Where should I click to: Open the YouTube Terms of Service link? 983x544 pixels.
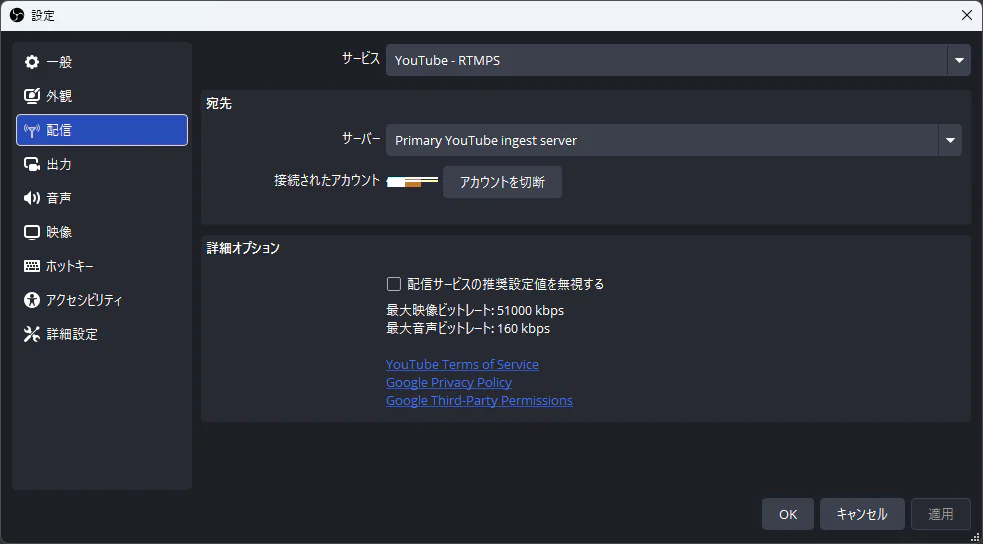(x=462, y=365)
